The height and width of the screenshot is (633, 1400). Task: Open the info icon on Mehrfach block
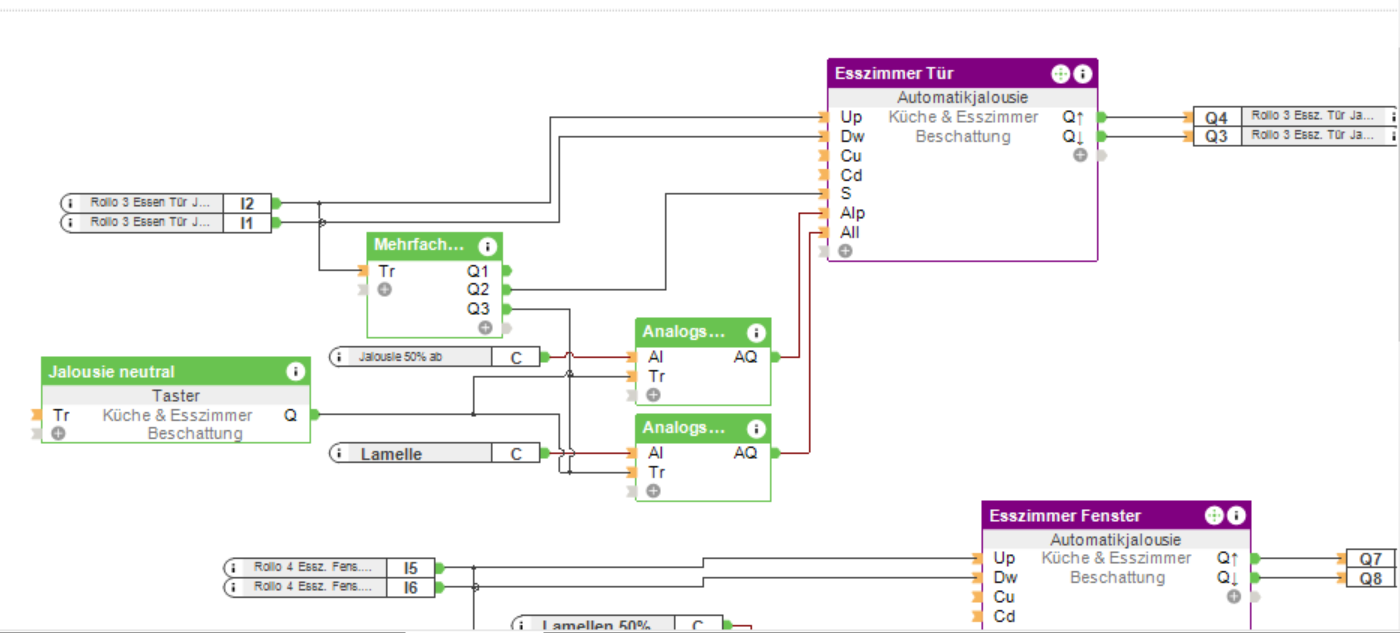[487, 246]
